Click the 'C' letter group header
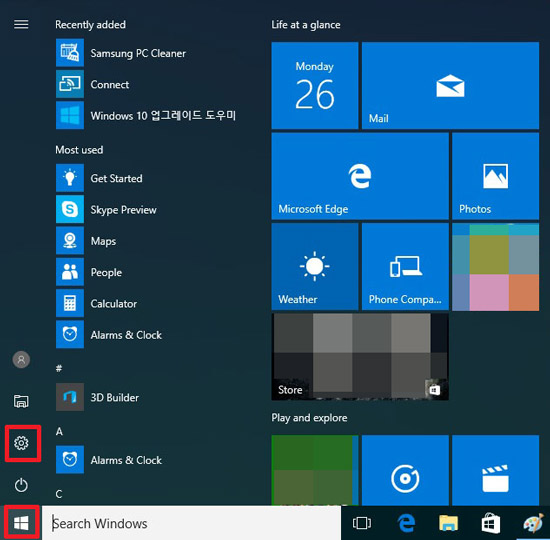This screenshot has height=540, width=550. (59, 494)
